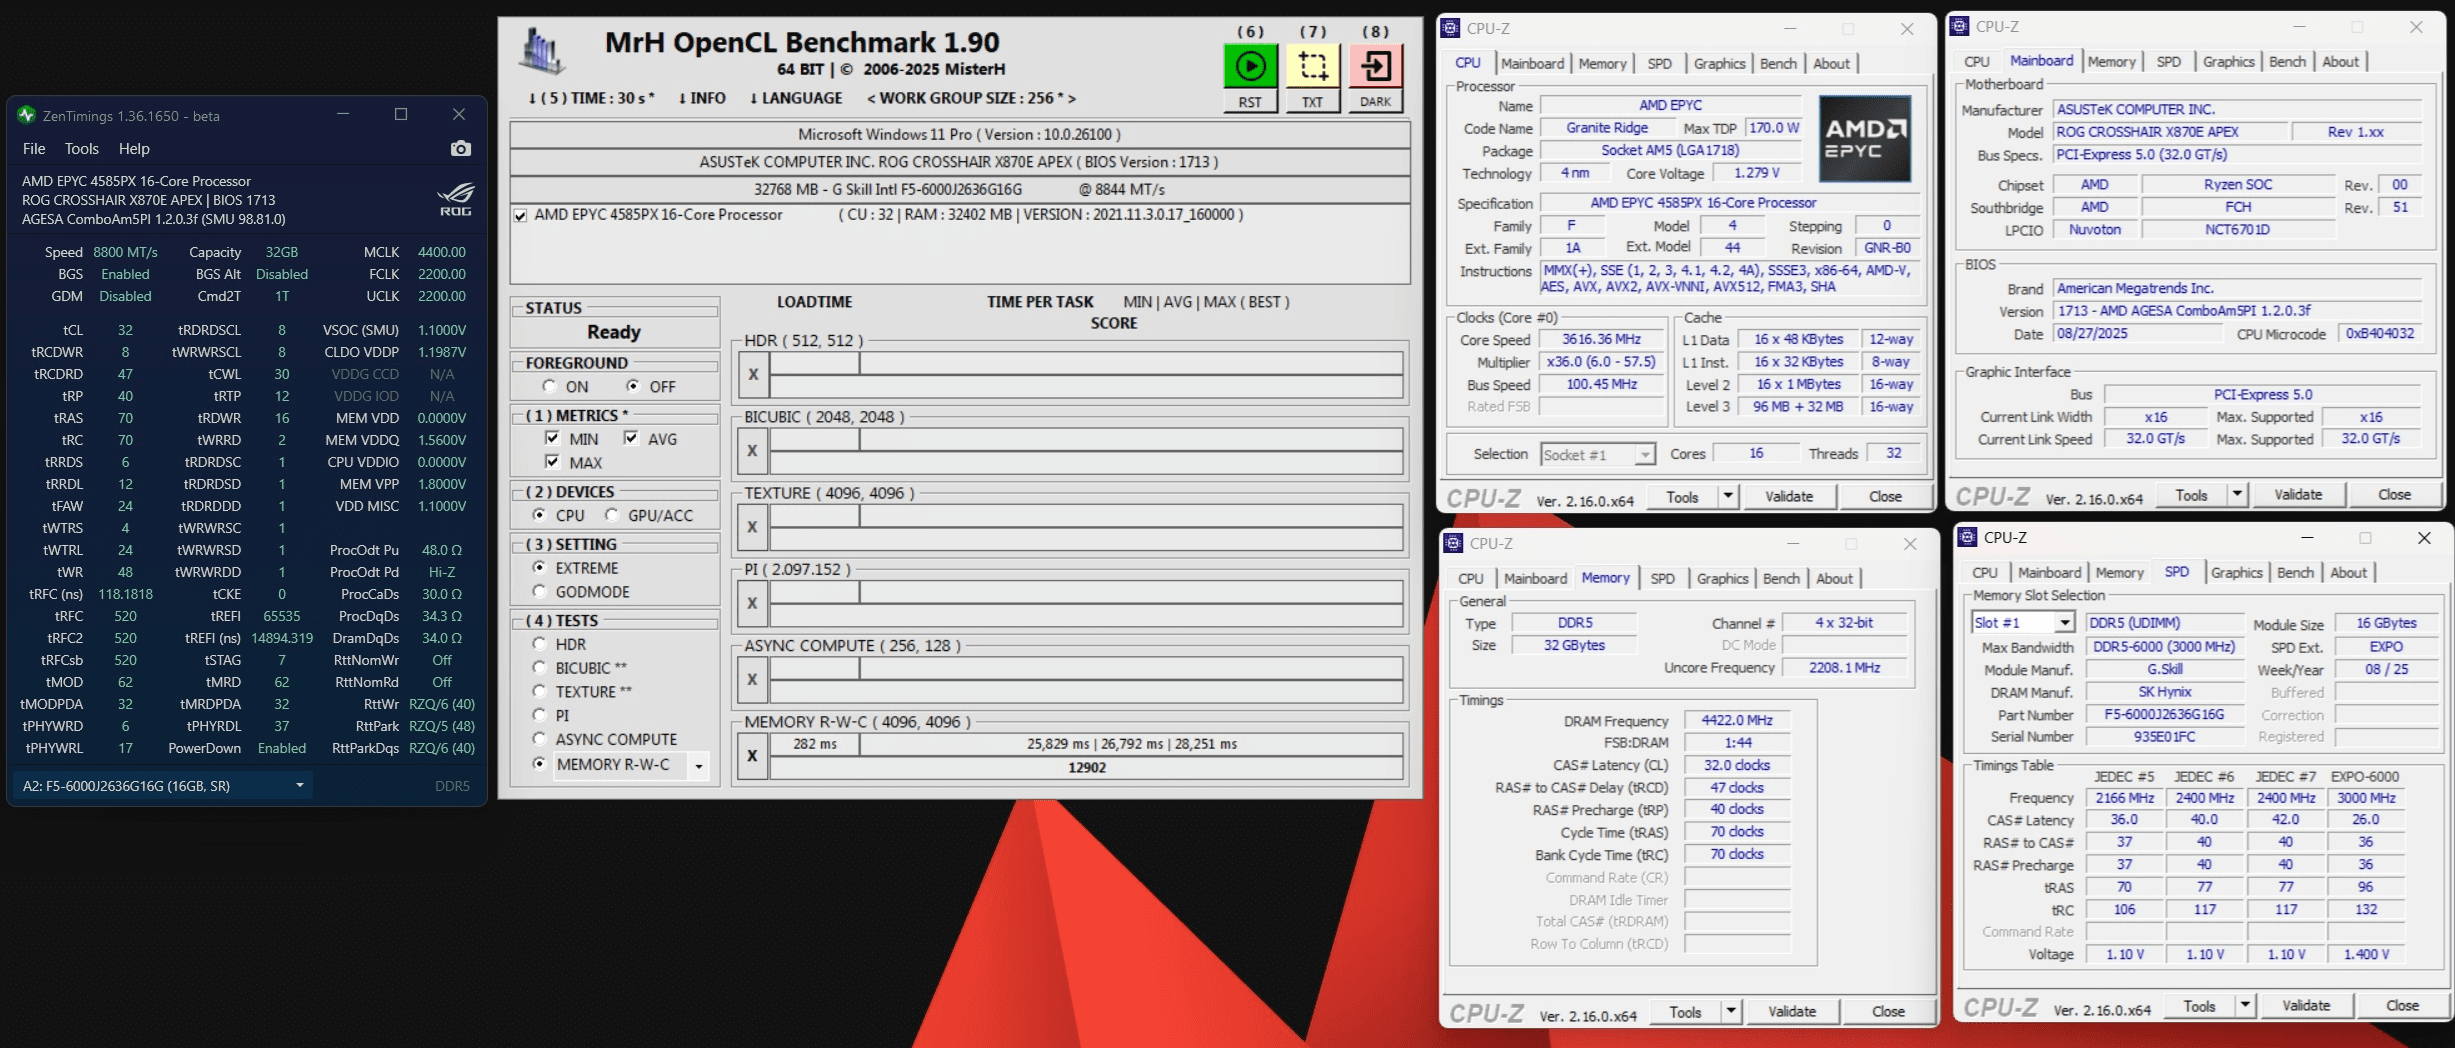Click the AMD EPYC logo in CPU-Z
The height and width of the screenshot is (1048, 2455).
click(1865, 139)
